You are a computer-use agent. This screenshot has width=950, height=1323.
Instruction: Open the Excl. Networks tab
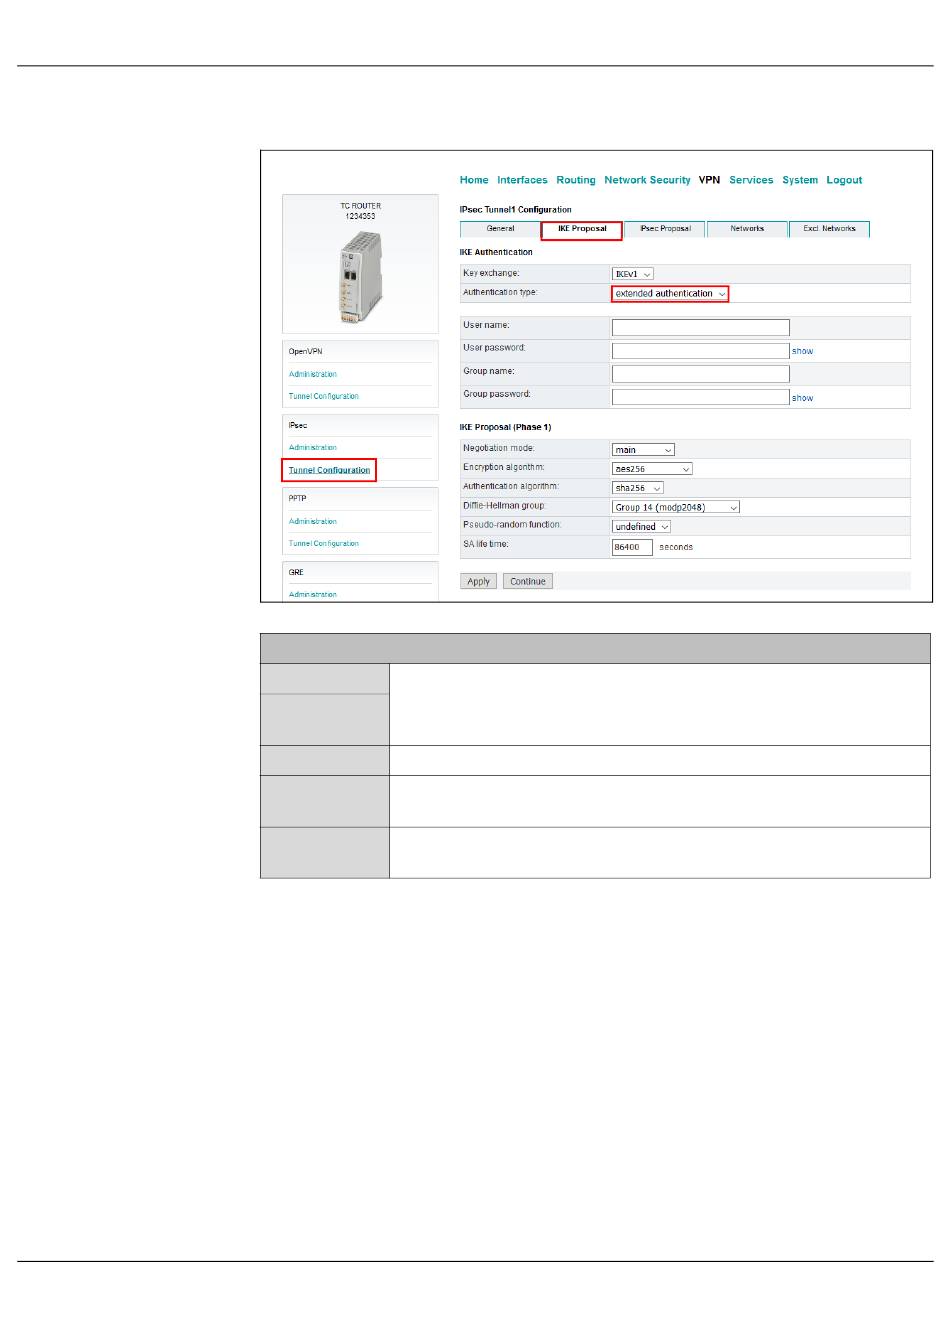click(829, 229)
